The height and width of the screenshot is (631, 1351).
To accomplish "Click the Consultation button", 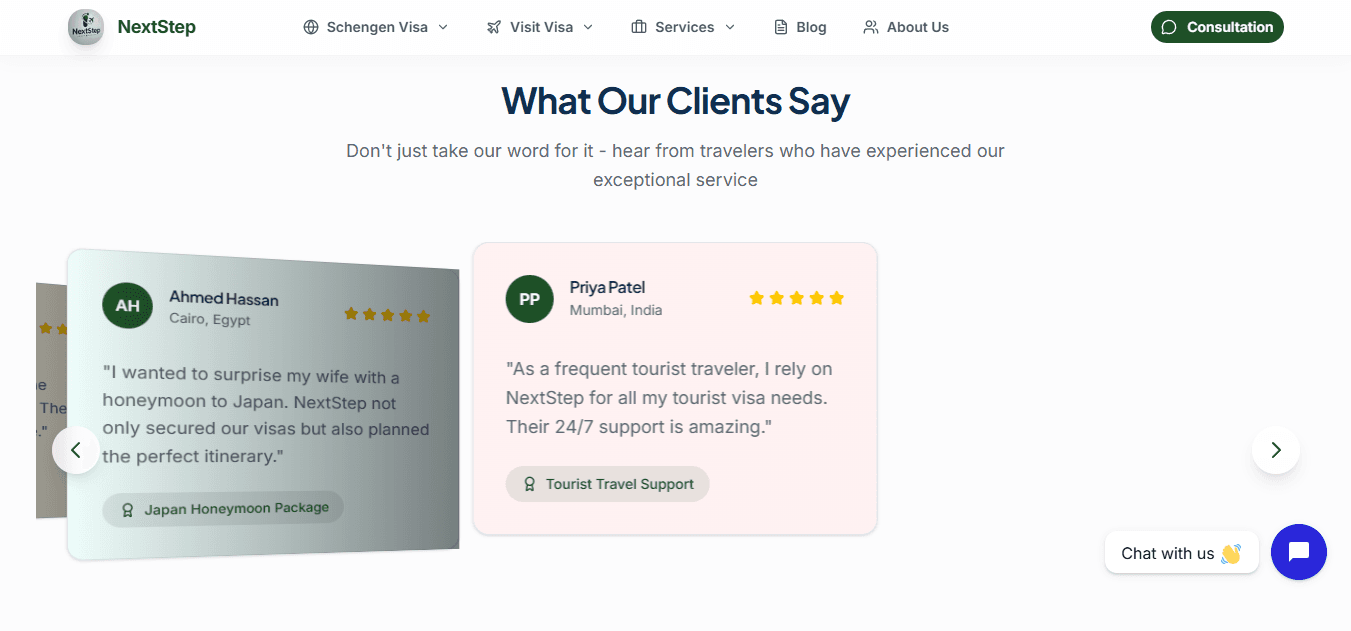I will 1217,27.
